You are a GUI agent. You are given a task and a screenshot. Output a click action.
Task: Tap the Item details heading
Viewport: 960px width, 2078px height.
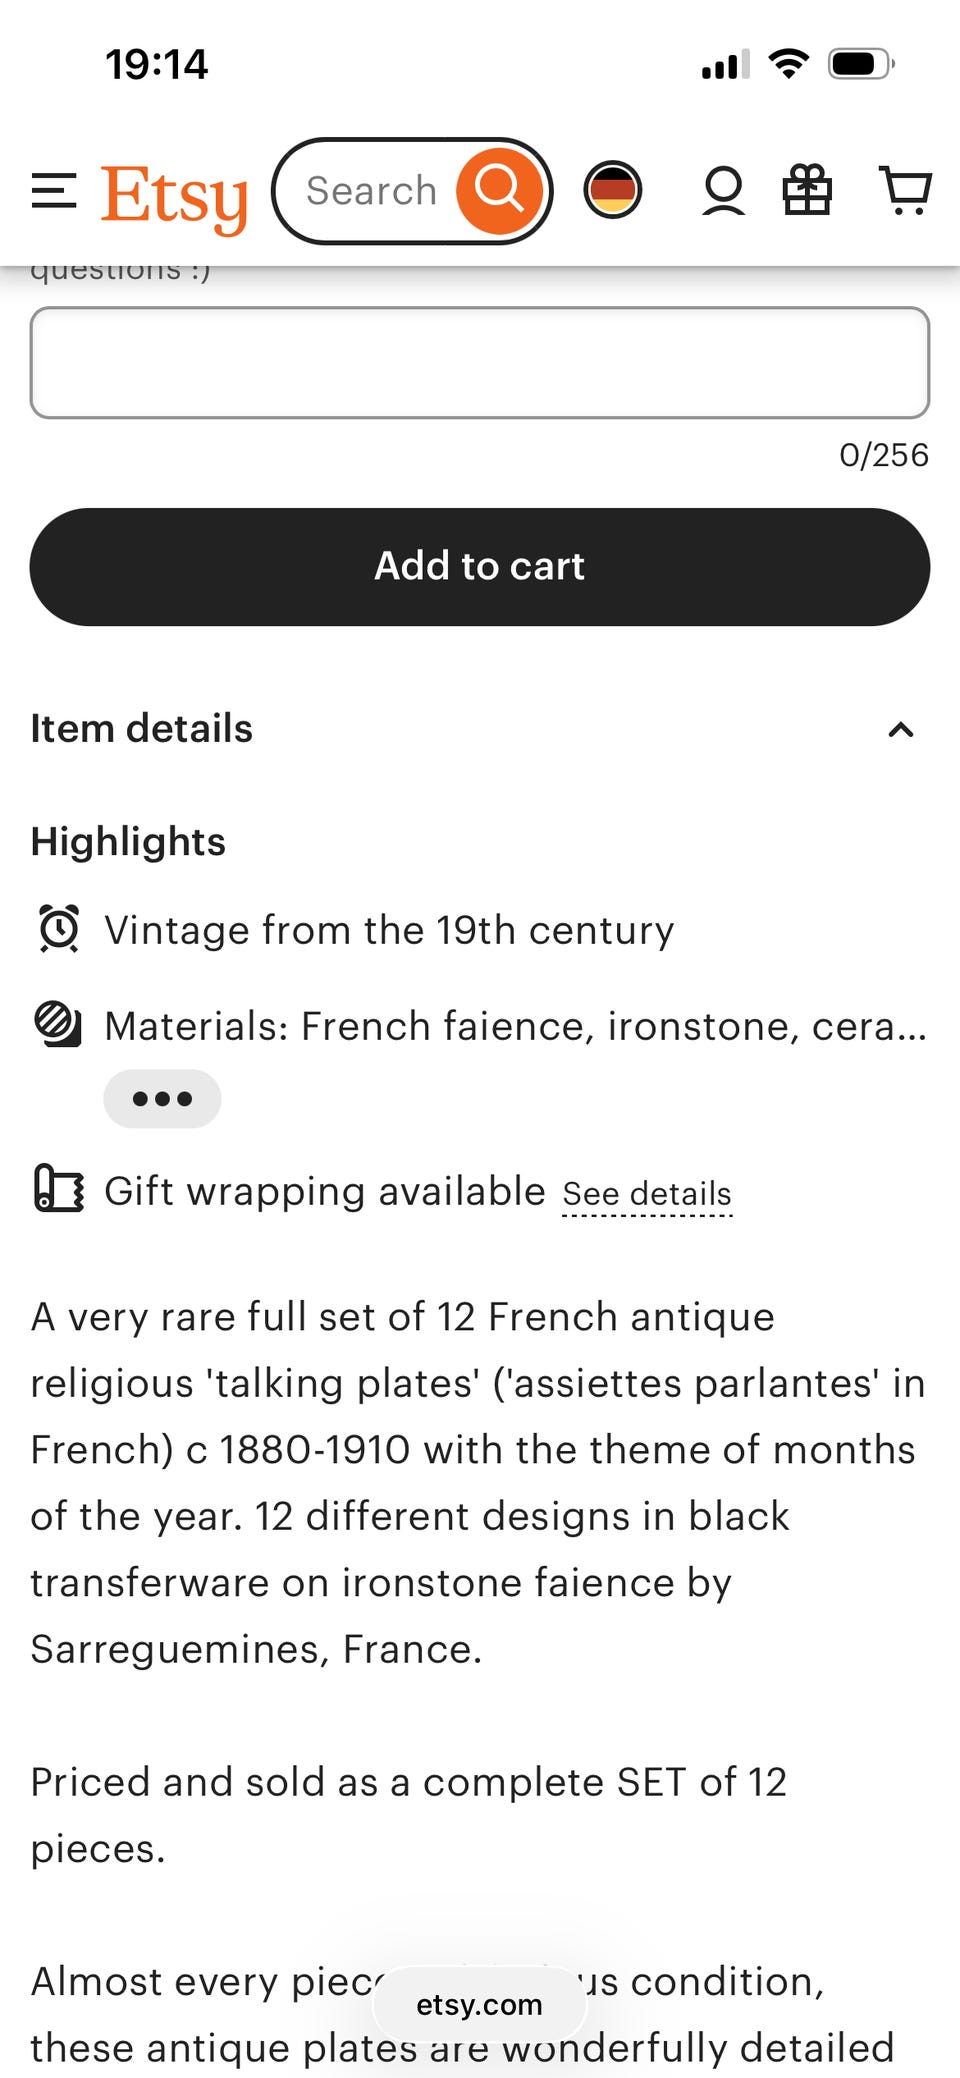click(142, 729)
